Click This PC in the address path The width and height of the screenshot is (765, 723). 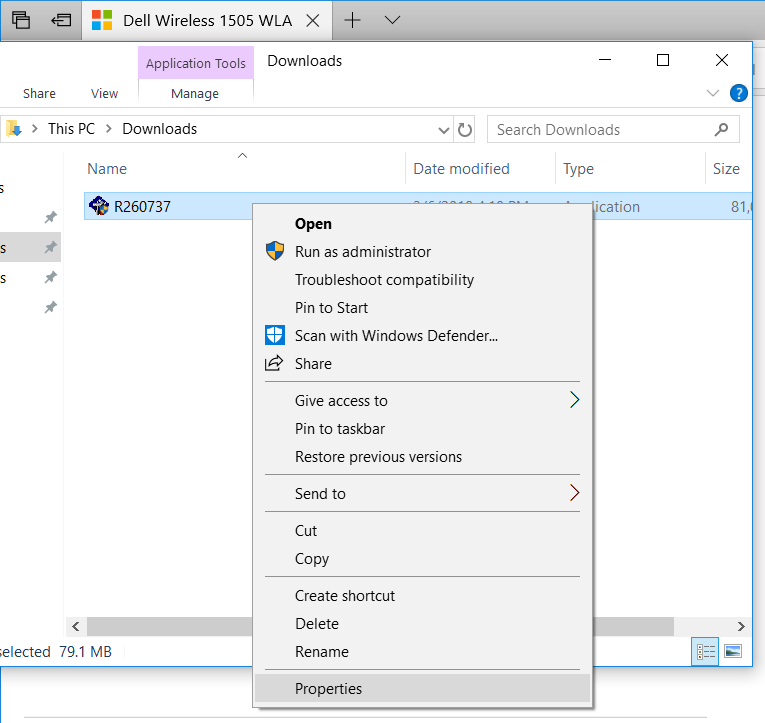71,129
